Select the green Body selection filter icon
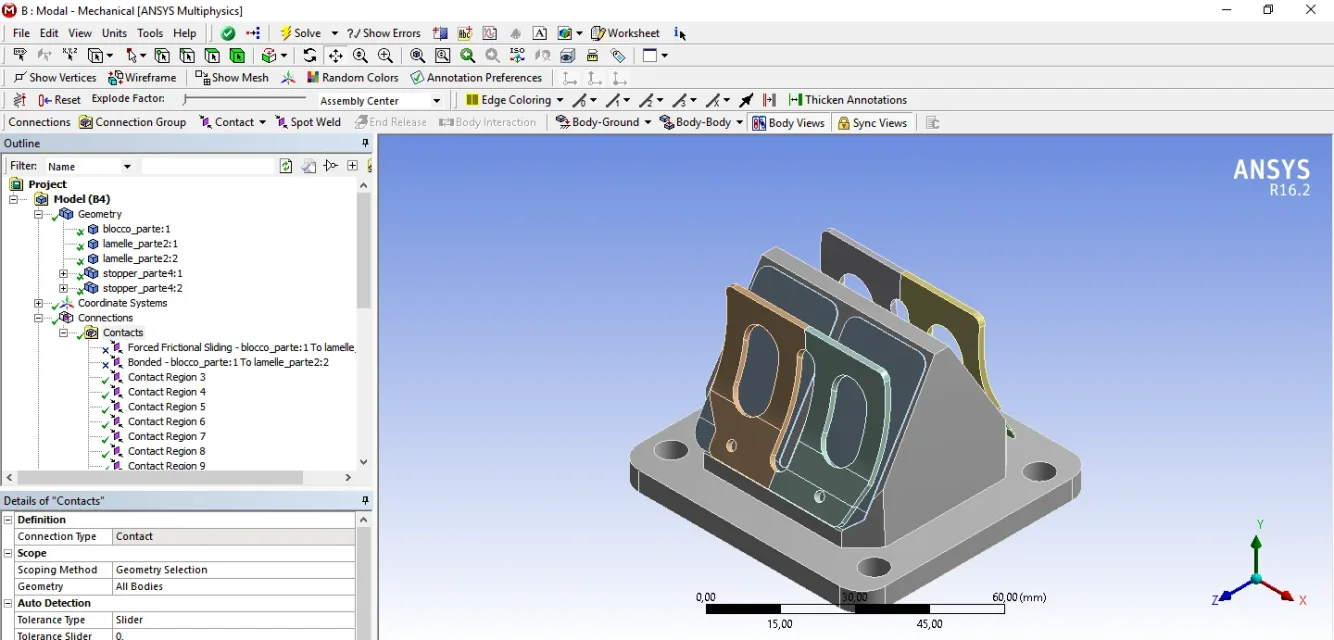The height and width of the screenshot is (640, 1334). (x=237, y=56)
